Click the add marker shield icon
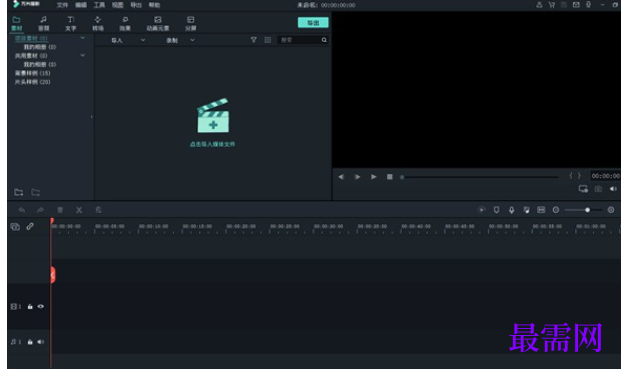The image size is (621, 369). pos(496,210)
